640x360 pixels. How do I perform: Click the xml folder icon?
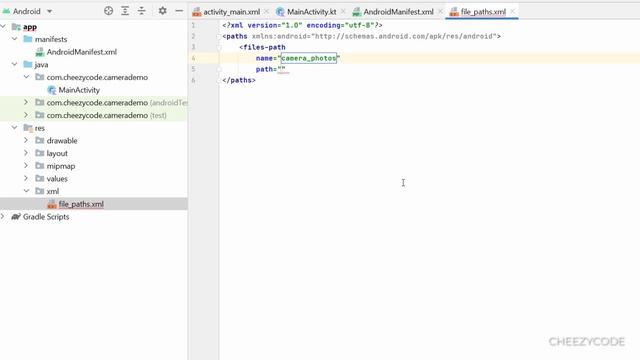click(40, 191)
